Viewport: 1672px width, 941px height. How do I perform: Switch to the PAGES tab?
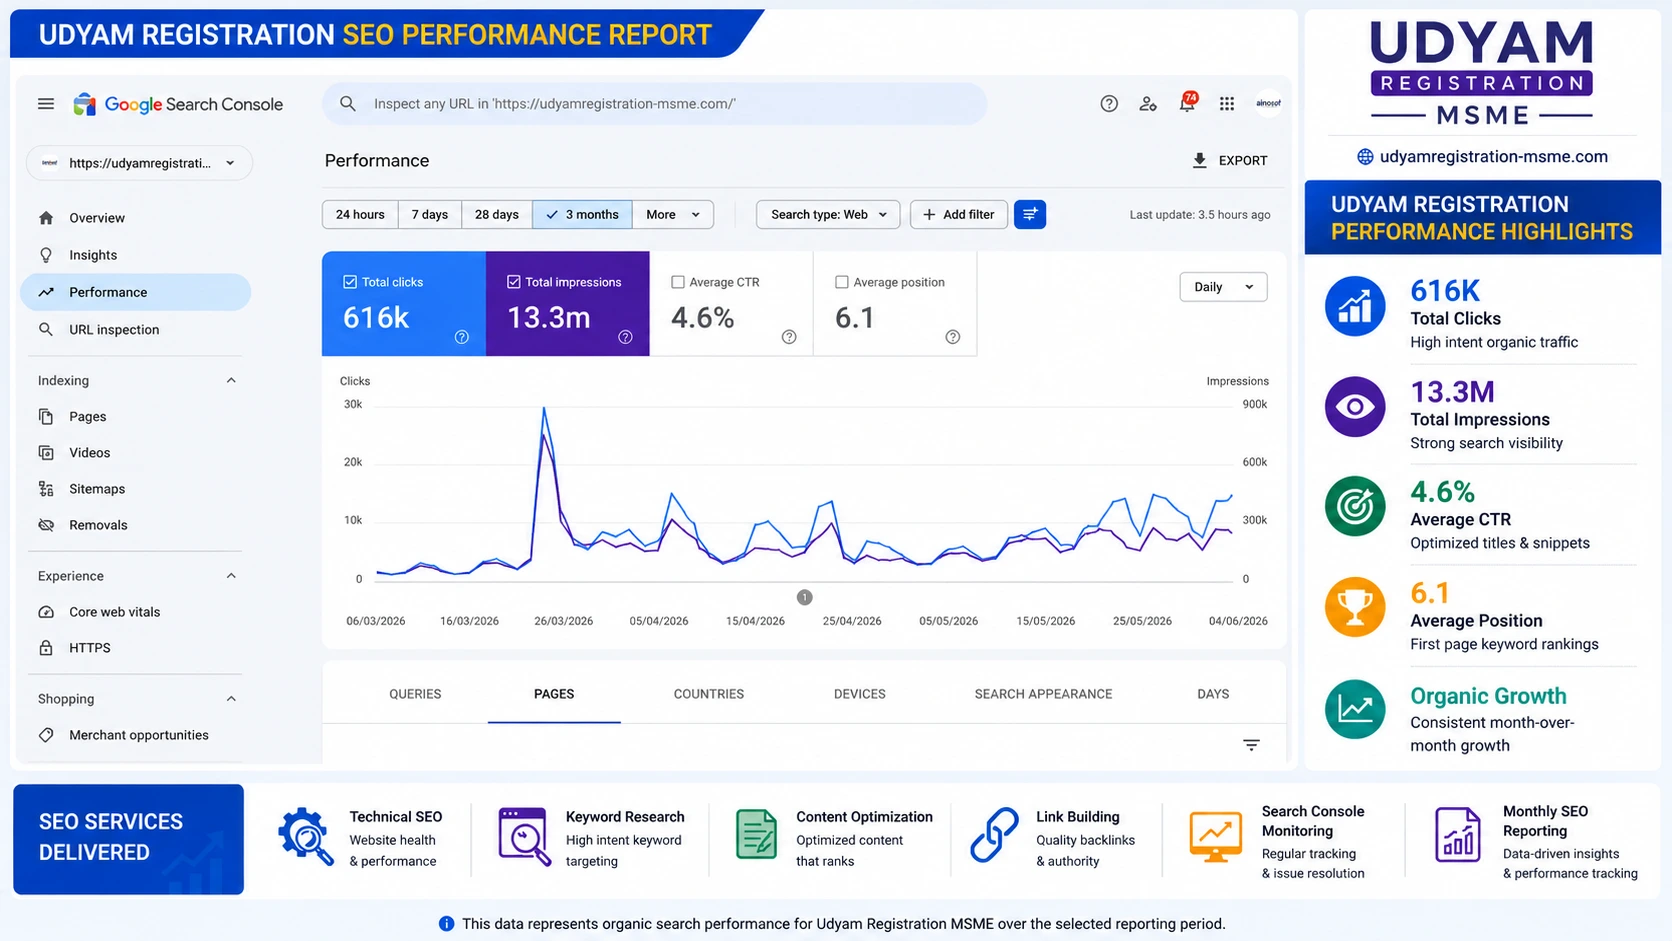tap(554, 694)
